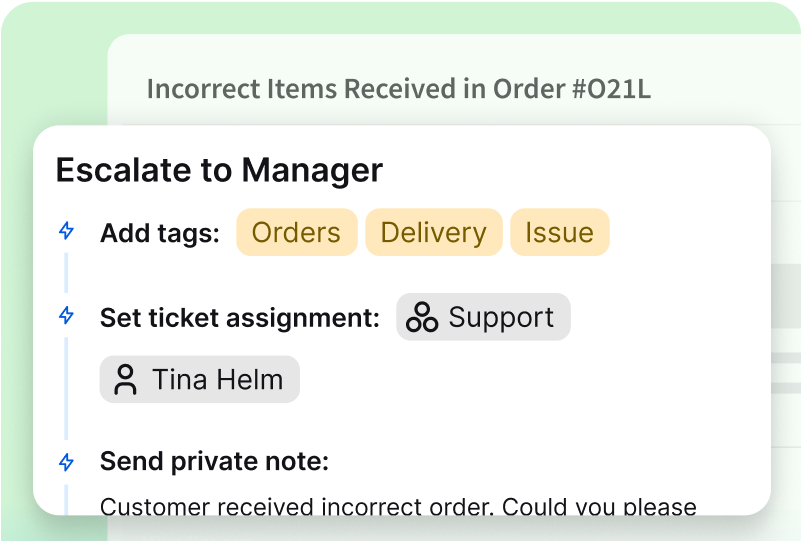Click connector line below the Add tags icon
The image size is (801, 541).
(66, 271)
